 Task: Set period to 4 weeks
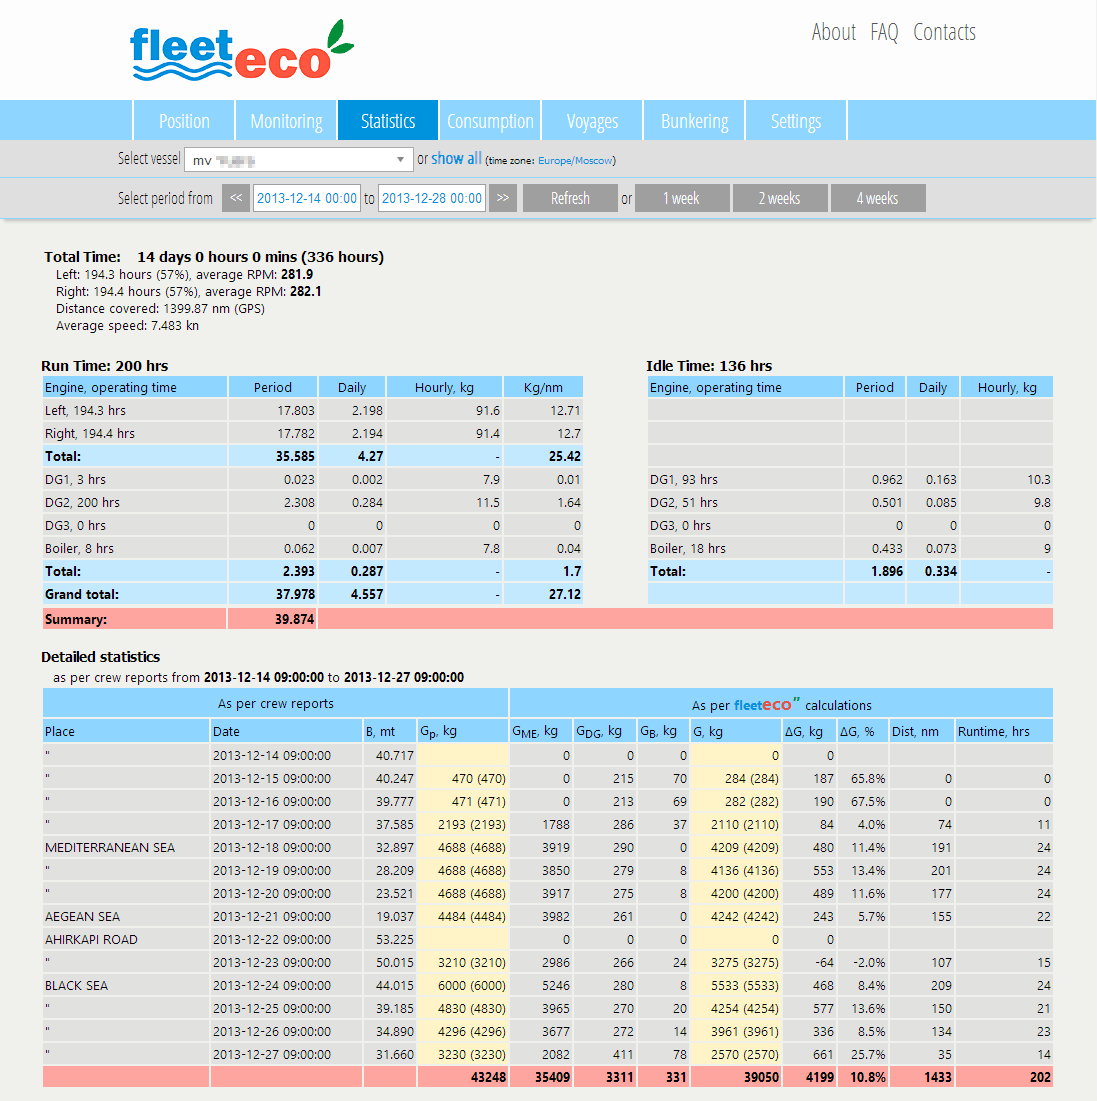[x=878, y=198]
